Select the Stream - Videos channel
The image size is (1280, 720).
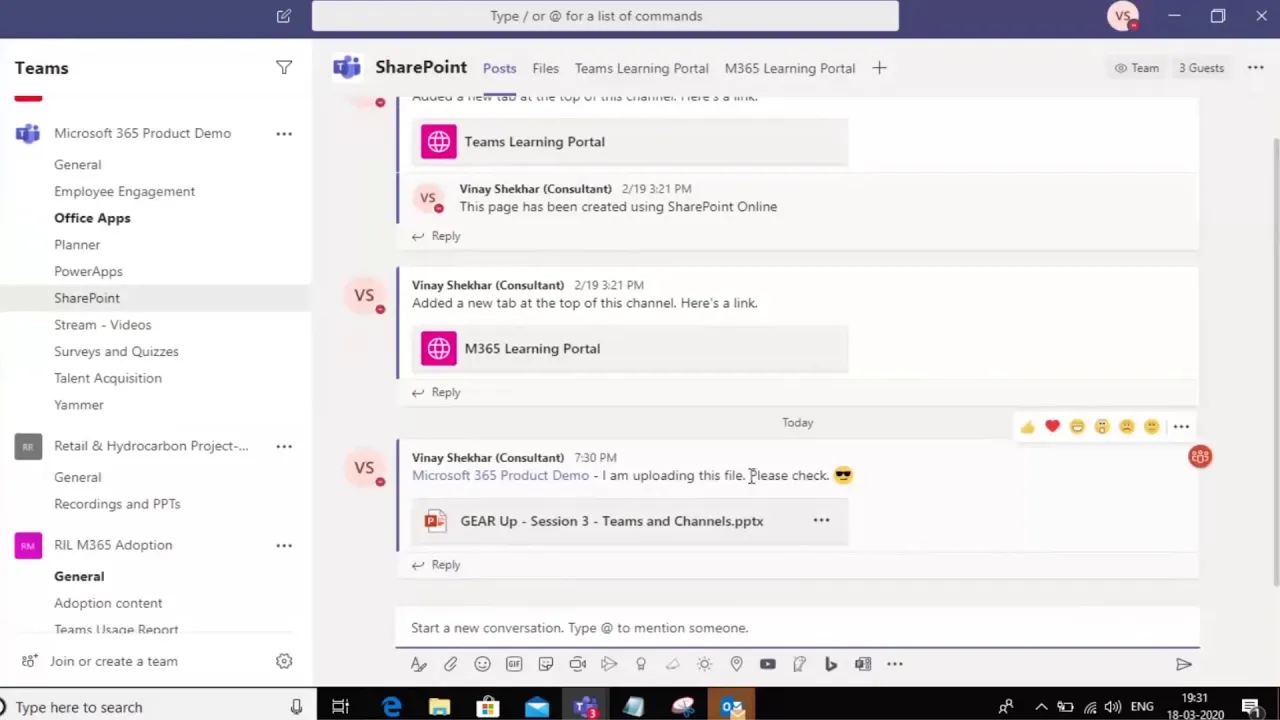click(x=103, y=325)
